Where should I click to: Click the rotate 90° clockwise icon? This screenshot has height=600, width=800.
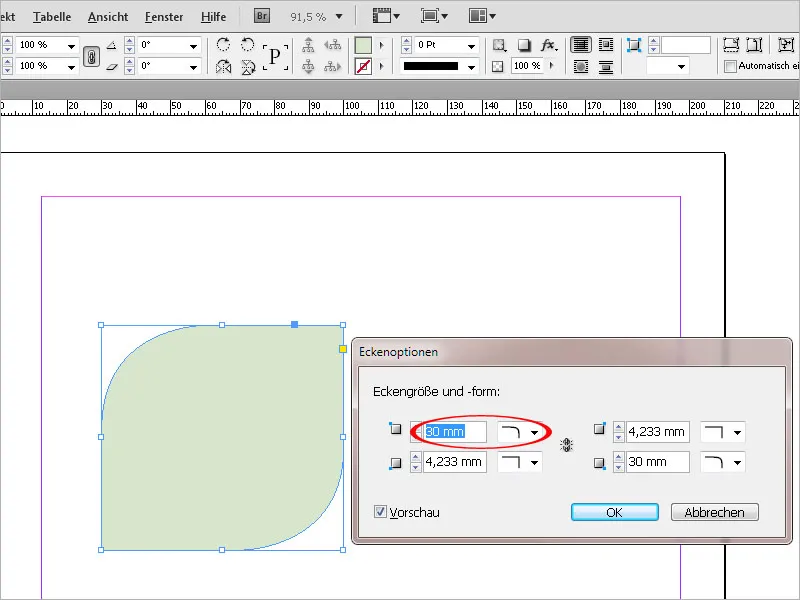point(223,45)
